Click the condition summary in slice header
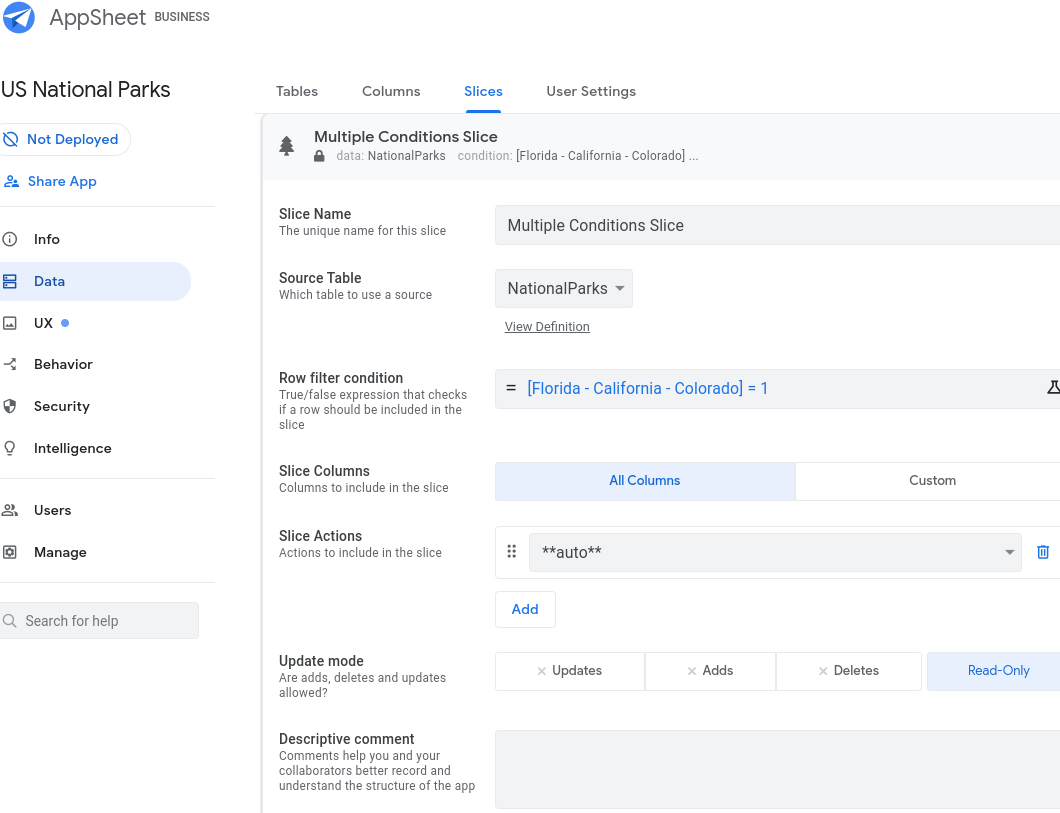This screenshot has height=813, width=1060. (578, 156)
